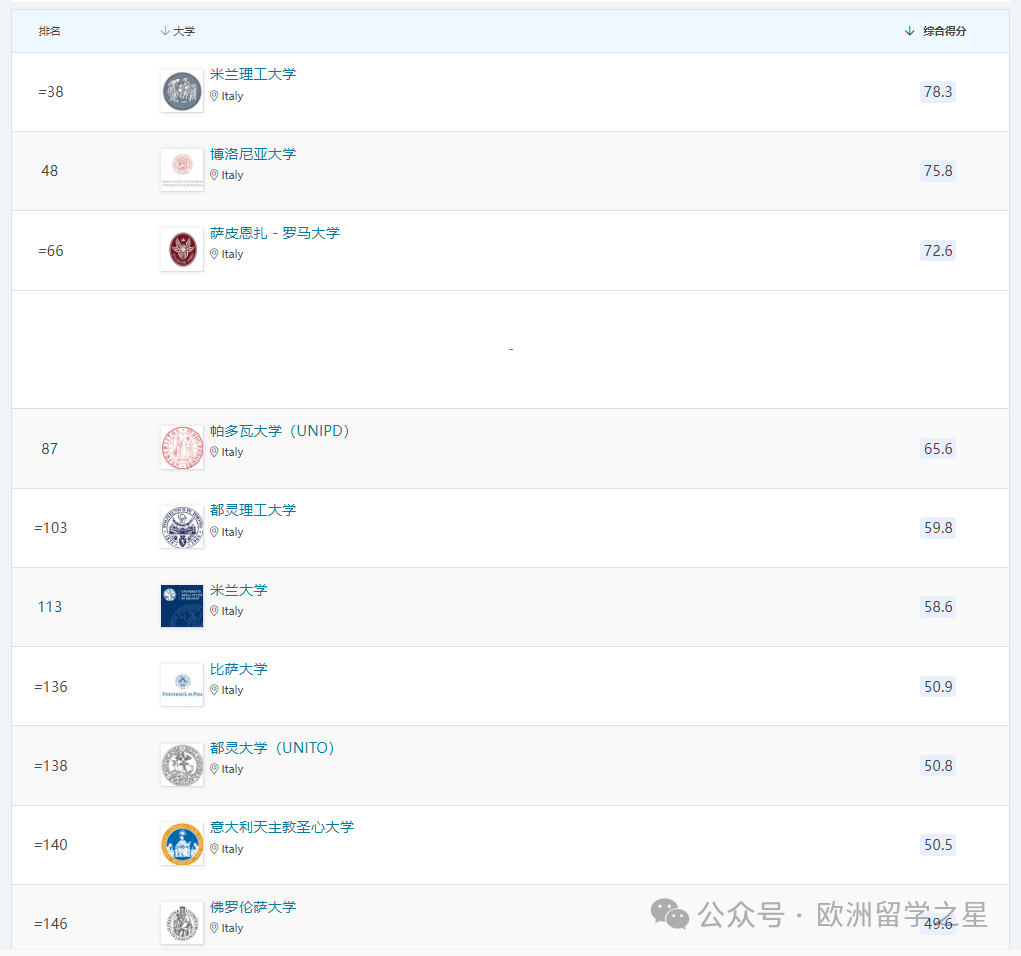The height and width of the screenshot is (956, 1021).
Task: Click the Catholic University Sacred Heart logo
Action: click(x=182, y=844)
